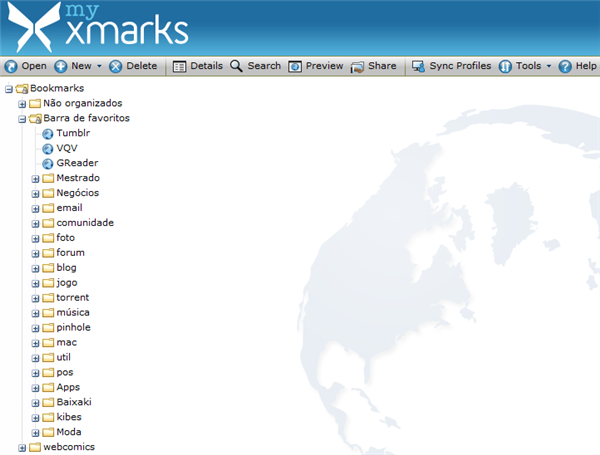Select the email folder label

click(x=69, y=207)
